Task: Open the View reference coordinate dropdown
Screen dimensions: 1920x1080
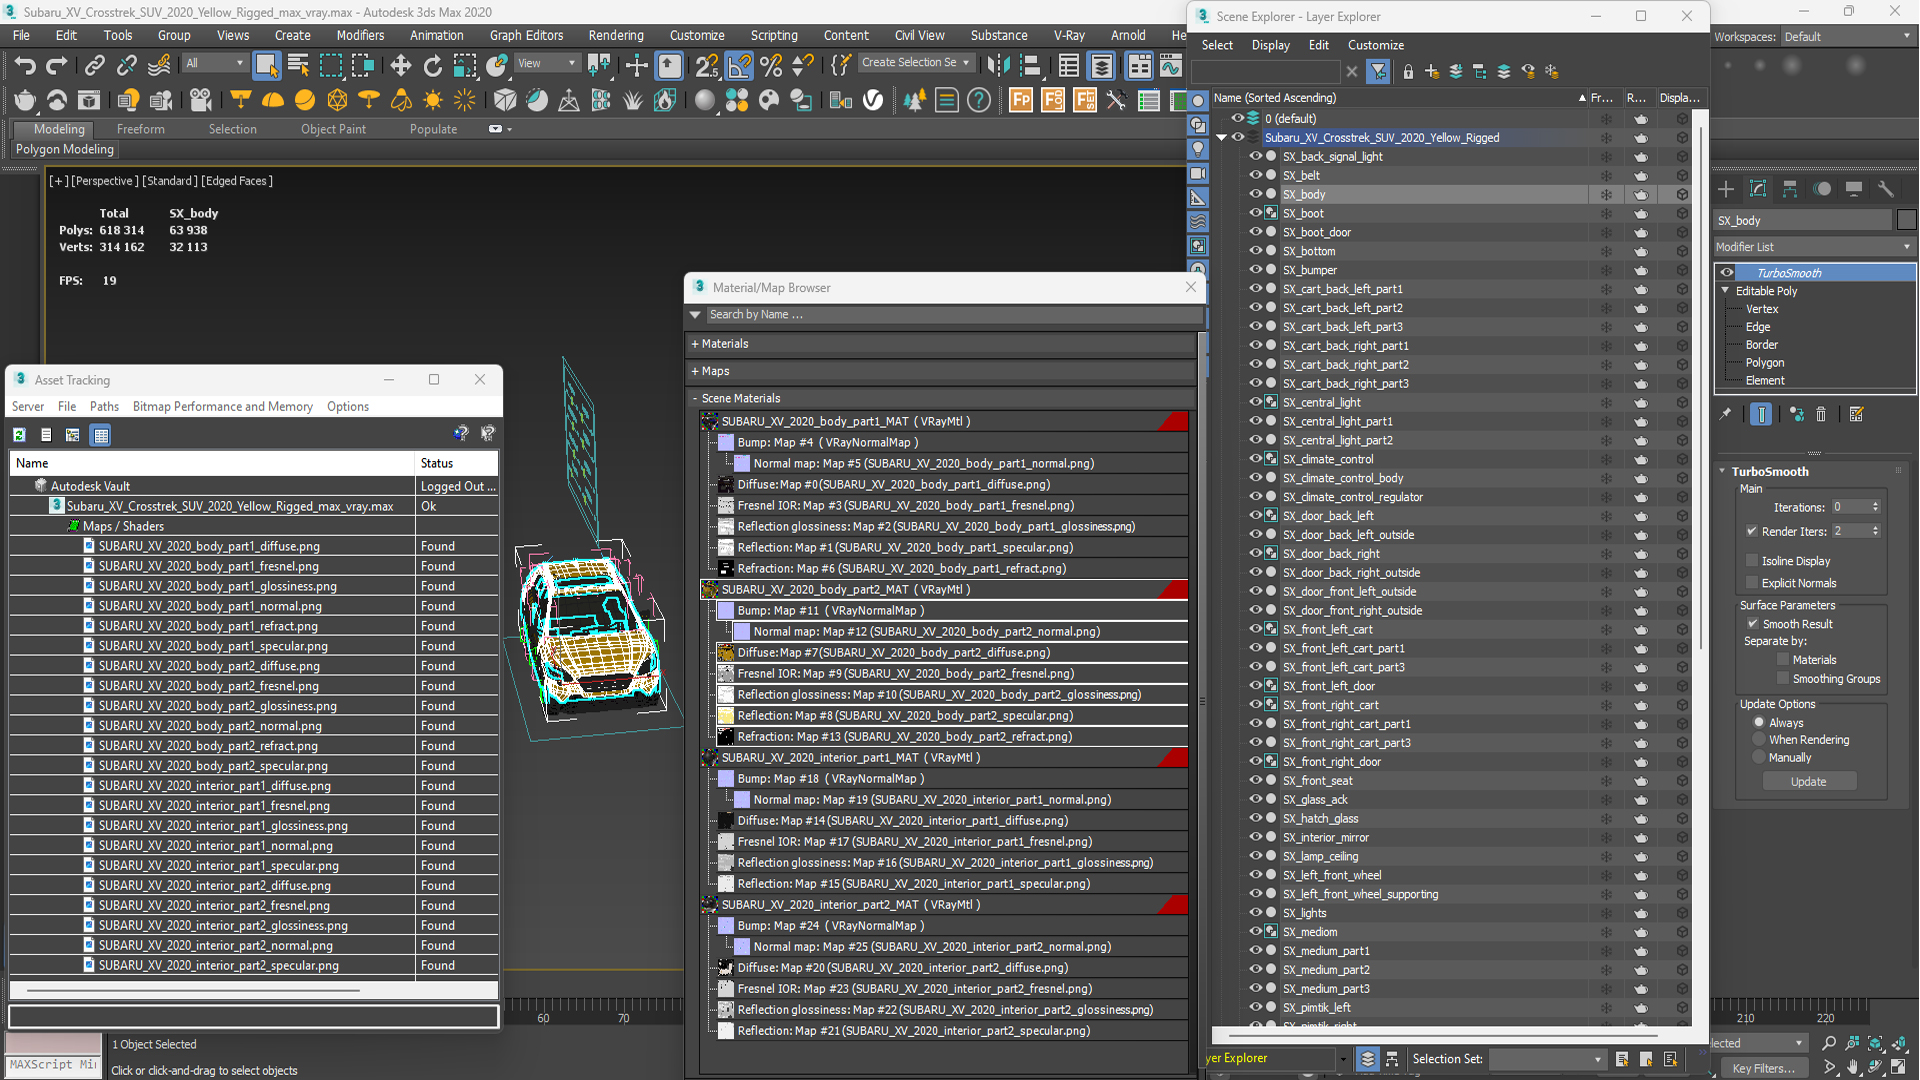Action: pos(546,63)
